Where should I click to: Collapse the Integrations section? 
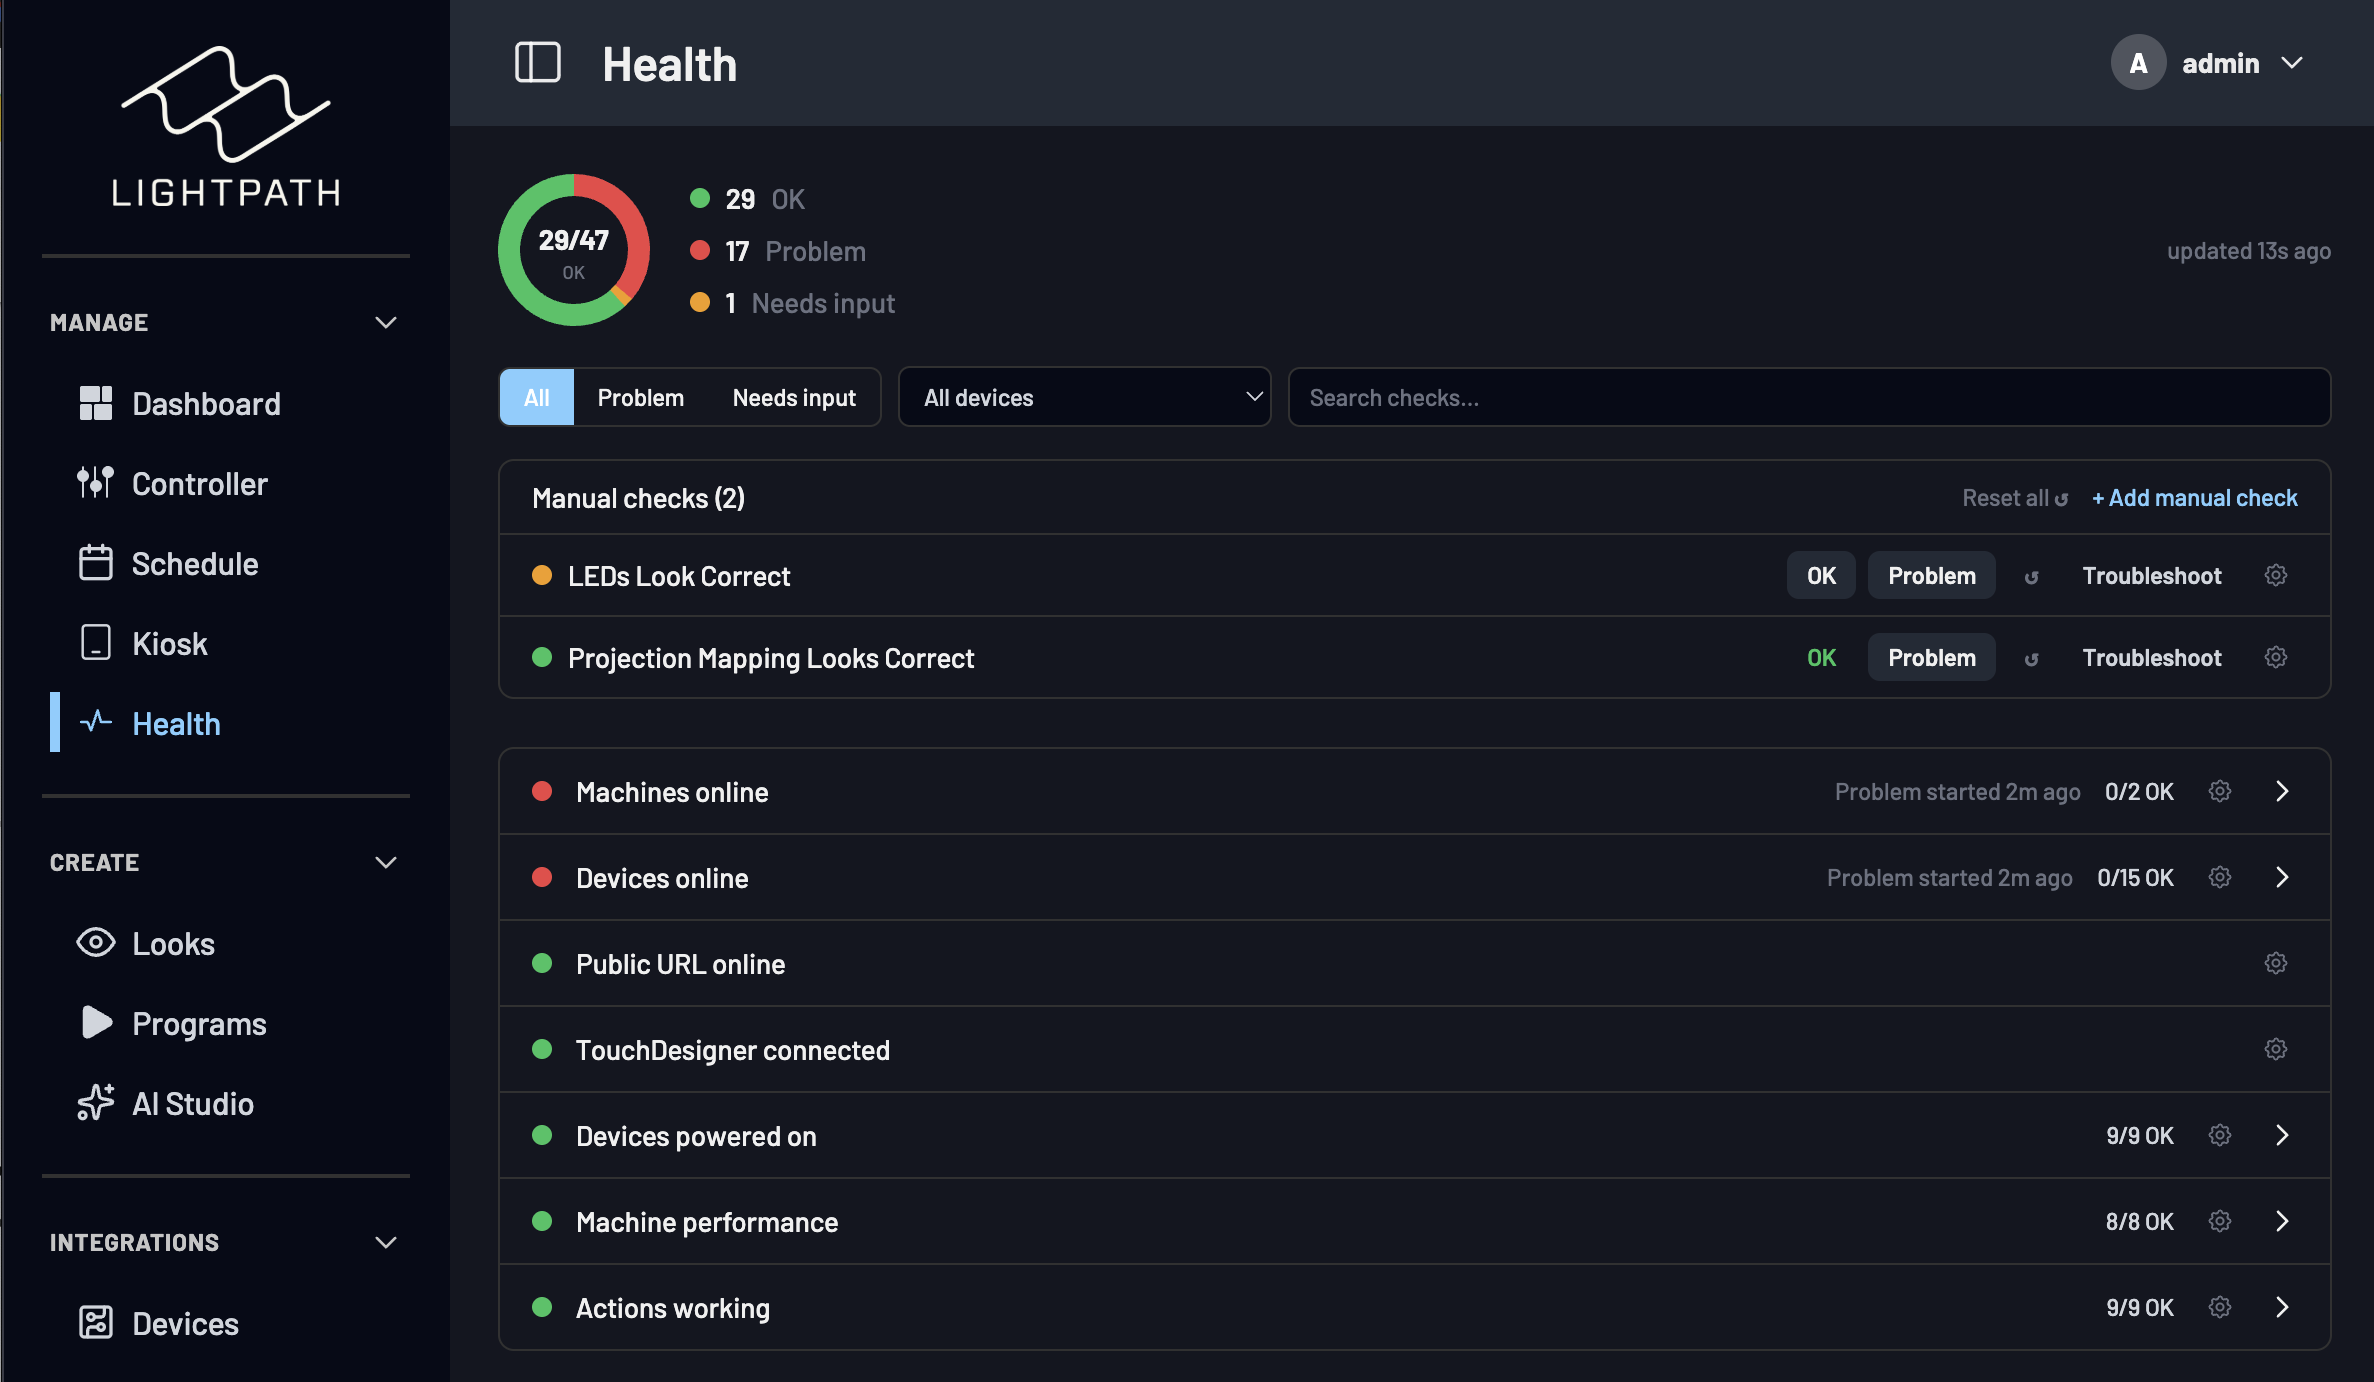coord(386,1242)
